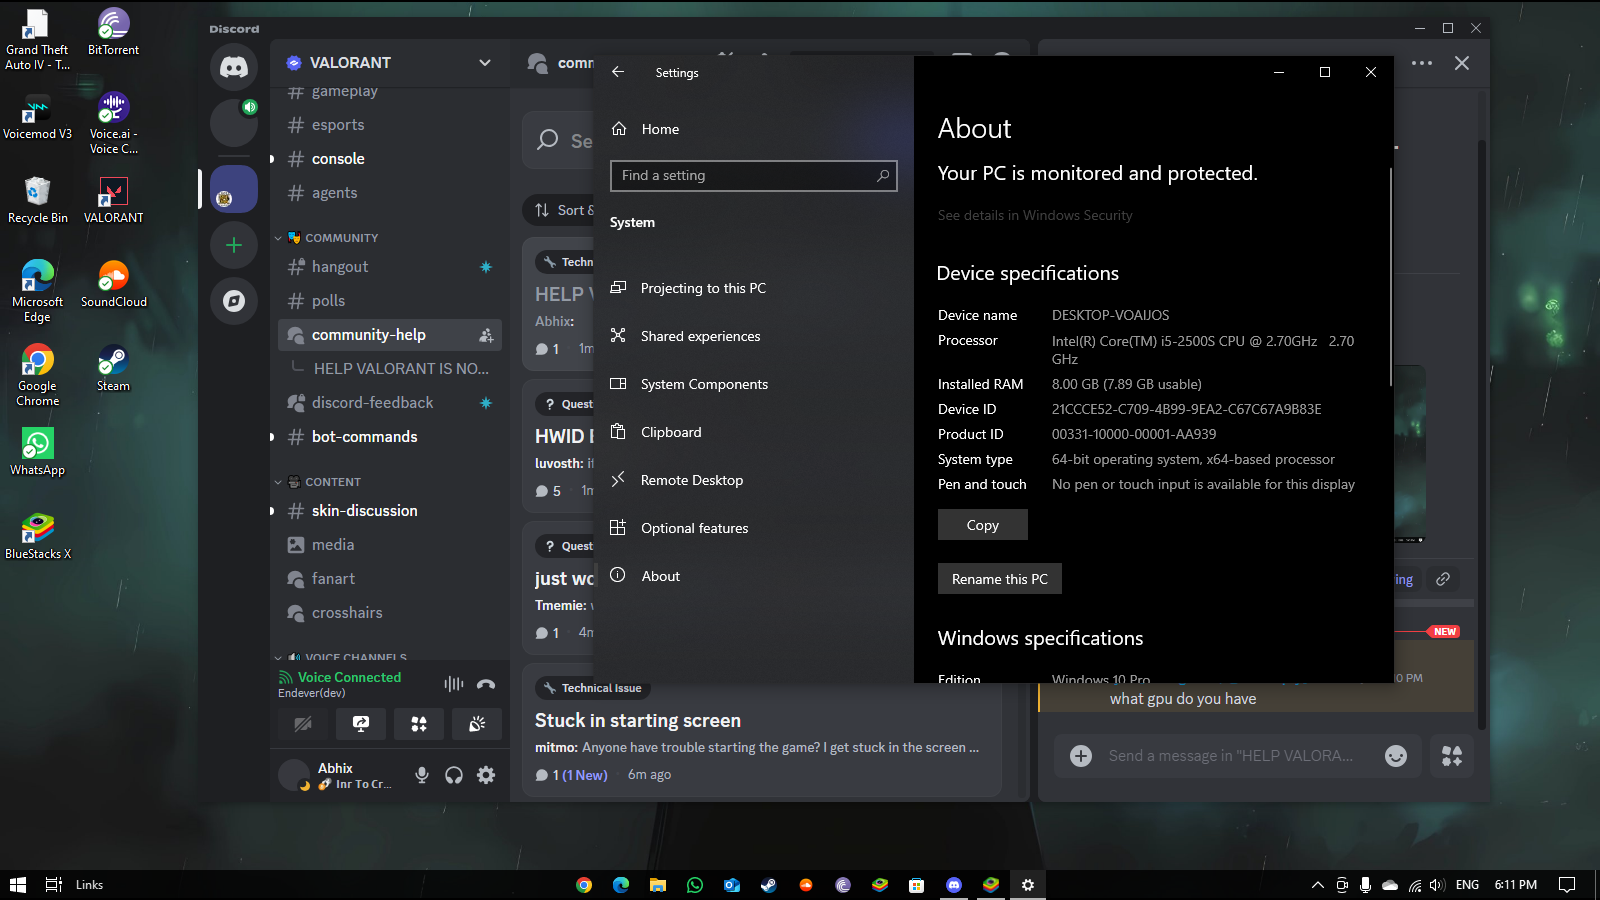Select Clipboard settings page
Screen dimensions: 1600x900
[671, 432]
